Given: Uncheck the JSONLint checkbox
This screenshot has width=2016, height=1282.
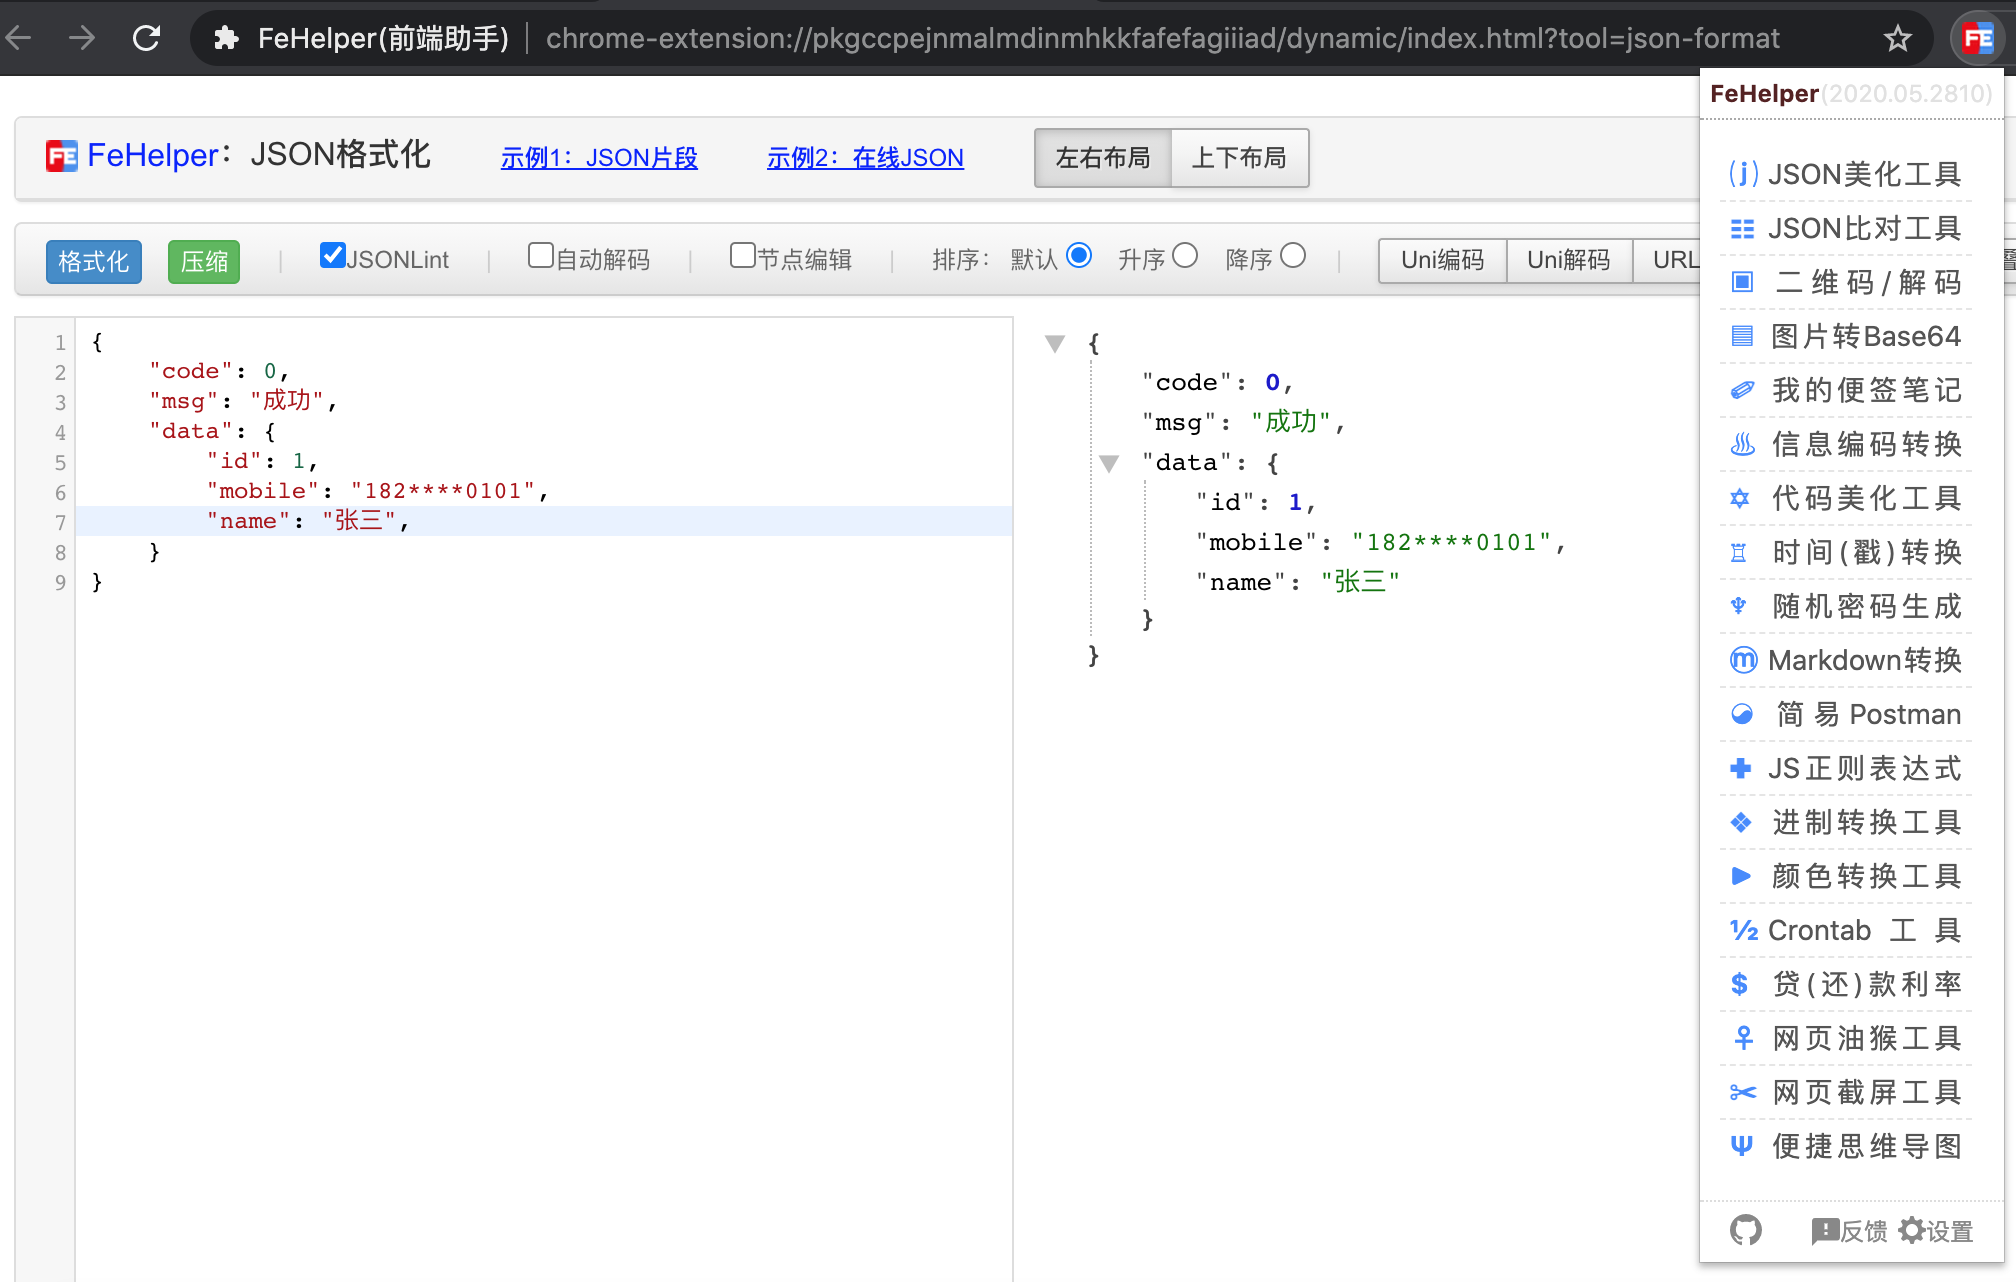Looking at the screenshot, I should pos(332,255).
